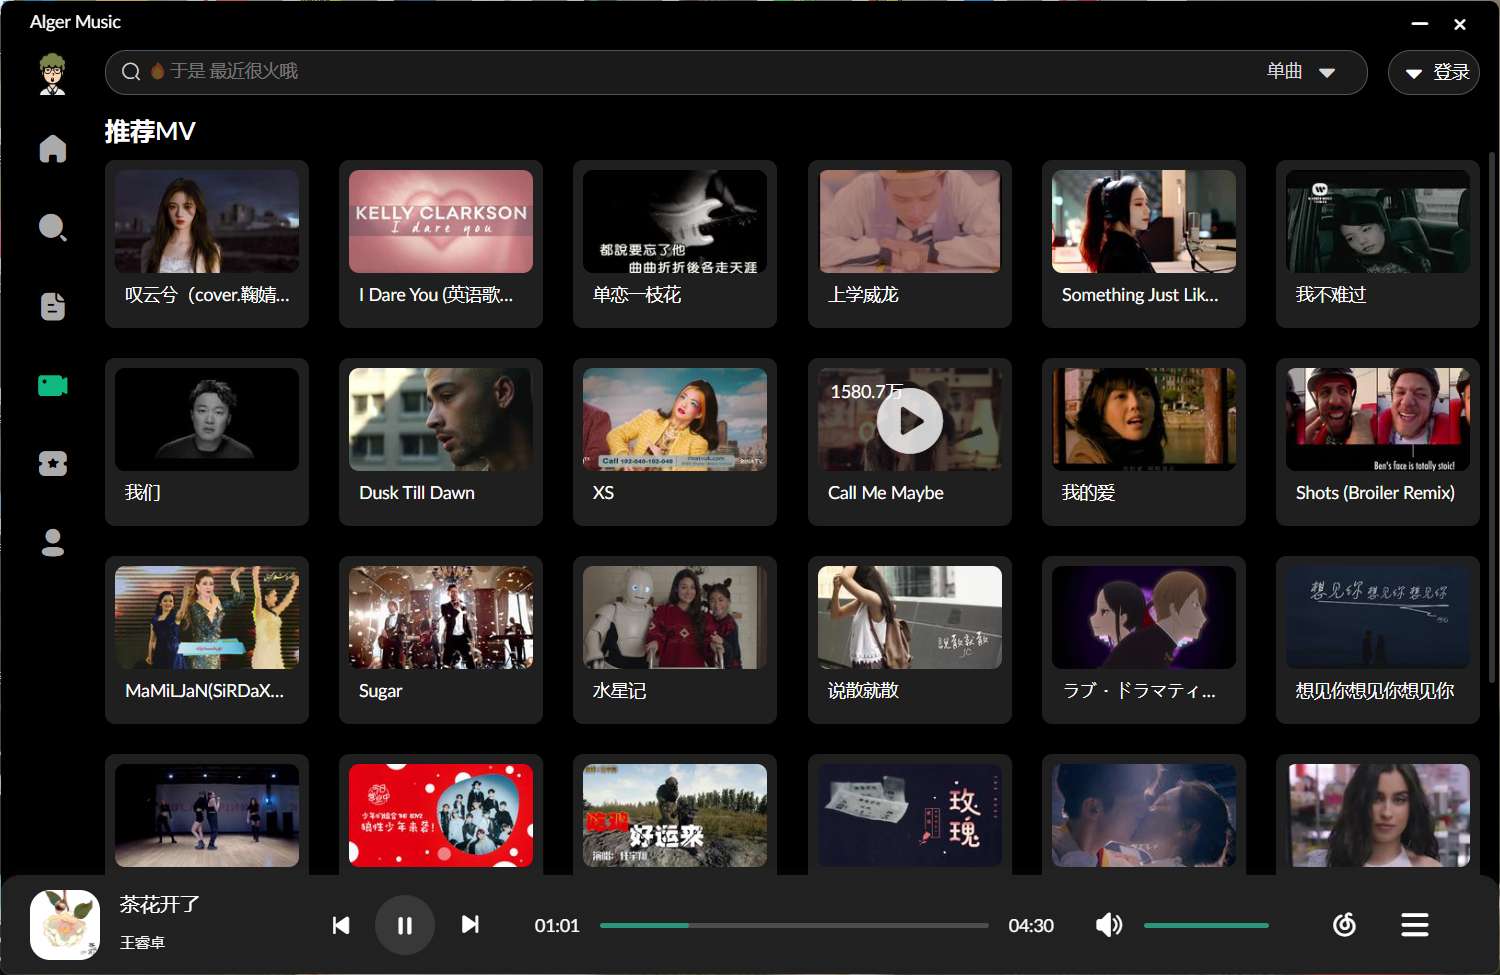Open the 茶花开了 album cover
The width and height of the screenshot is (1500, 975).
coord(65,925)
